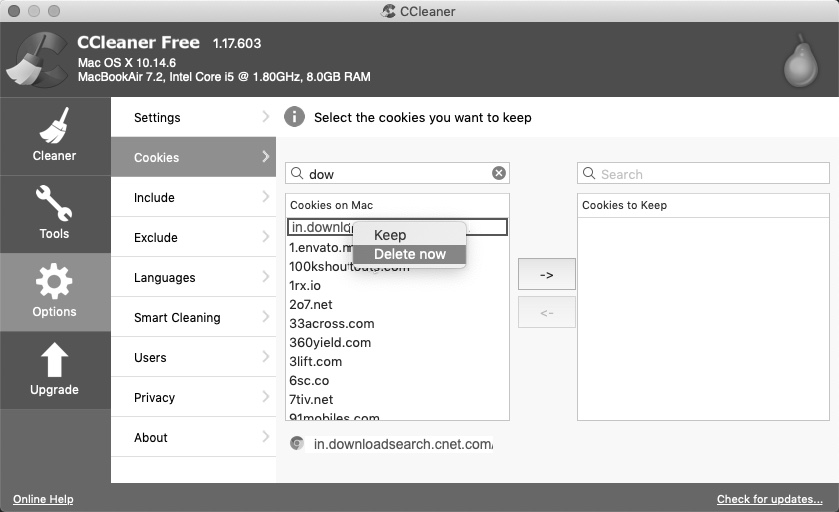Click the CCleaner title bar icon
This screenshot has height=512, width=839.
tap(388, 11)
